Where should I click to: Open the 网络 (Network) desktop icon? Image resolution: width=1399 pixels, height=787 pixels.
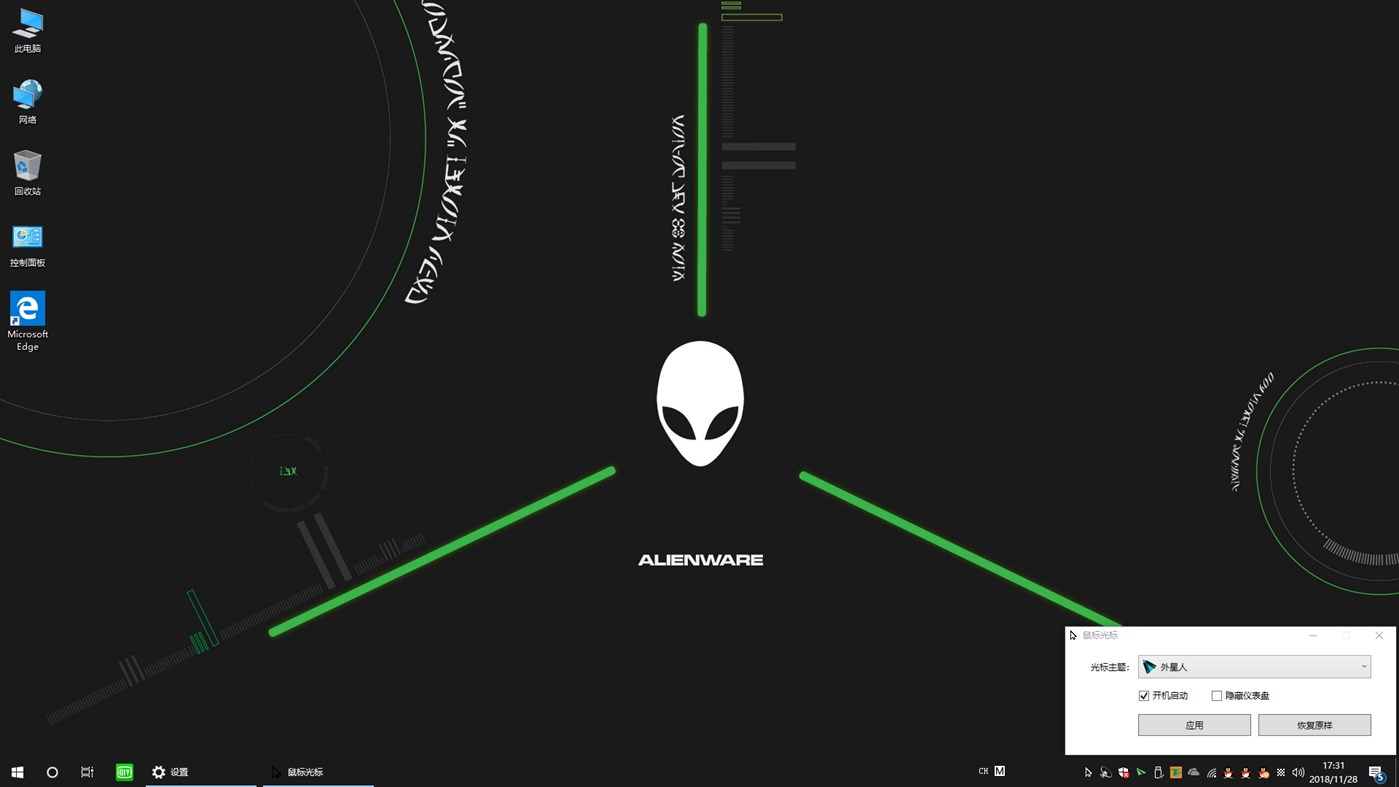[x=27, y=100]
